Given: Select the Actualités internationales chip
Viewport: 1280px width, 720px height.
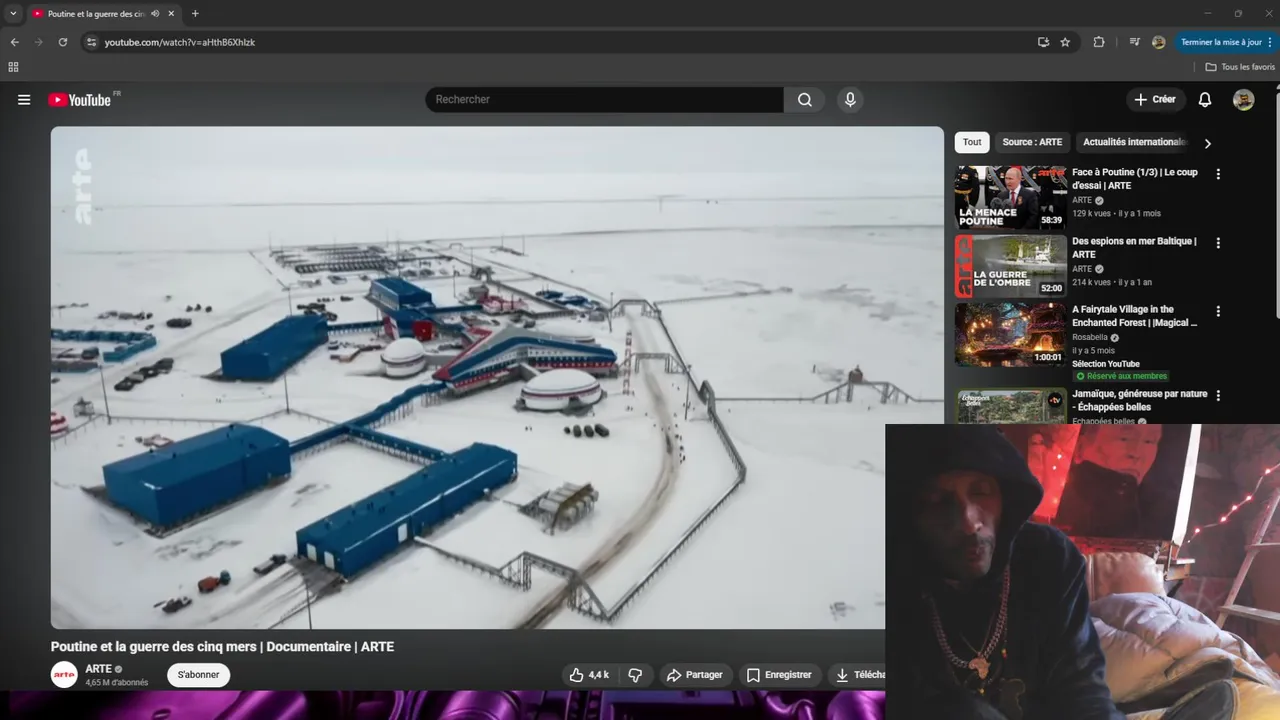Looking at the screenshot, I should pyautogui.click(x=1135, y=142).
